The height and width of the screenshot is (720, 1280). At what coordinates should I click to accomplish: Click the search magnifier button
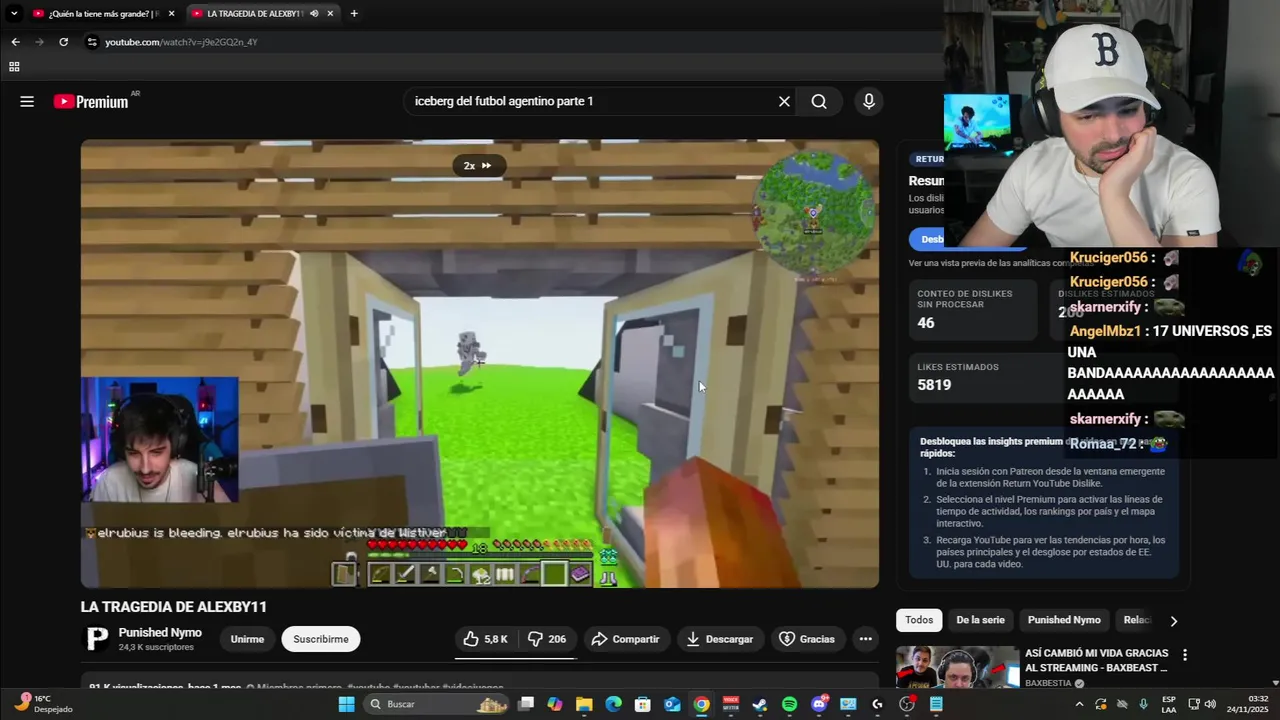point(819,101)
